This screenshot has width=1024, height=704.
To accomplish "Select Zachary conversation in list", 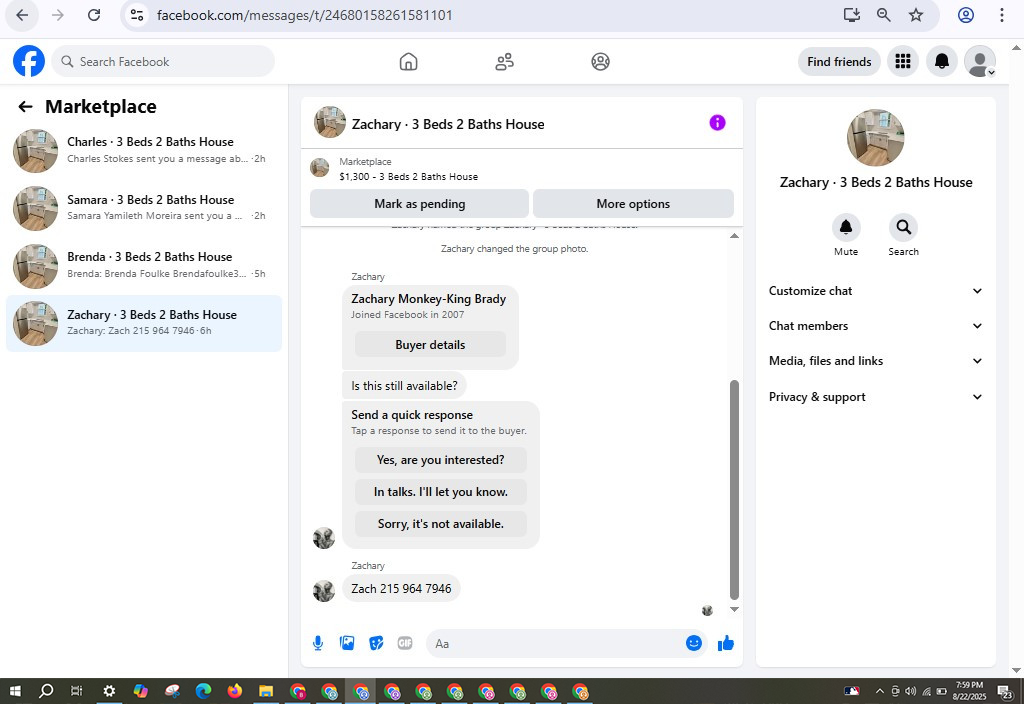I will 144,323.
